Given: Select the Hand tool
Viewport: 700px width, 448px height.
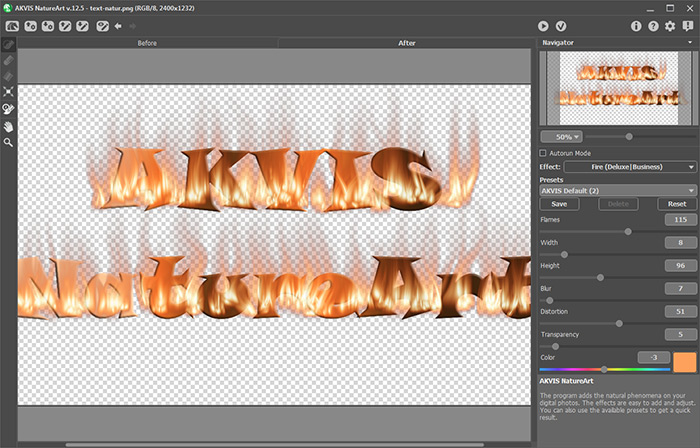Looking at the screenshot, I should click(x=8, y=127).
